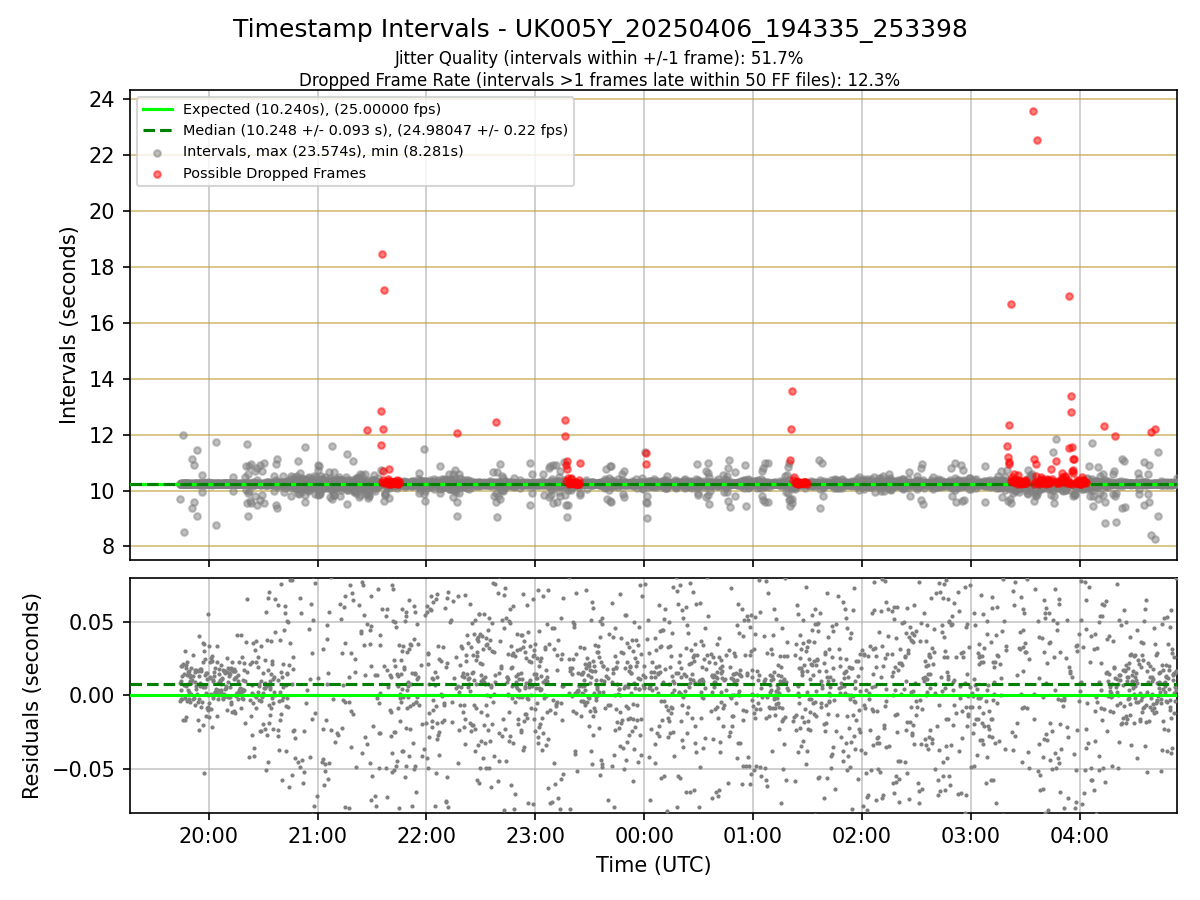
Task: Click the chart title 'Timestamp Intervals - UK005Y_20250406_194335_253398'
Action: pos(600,29)
